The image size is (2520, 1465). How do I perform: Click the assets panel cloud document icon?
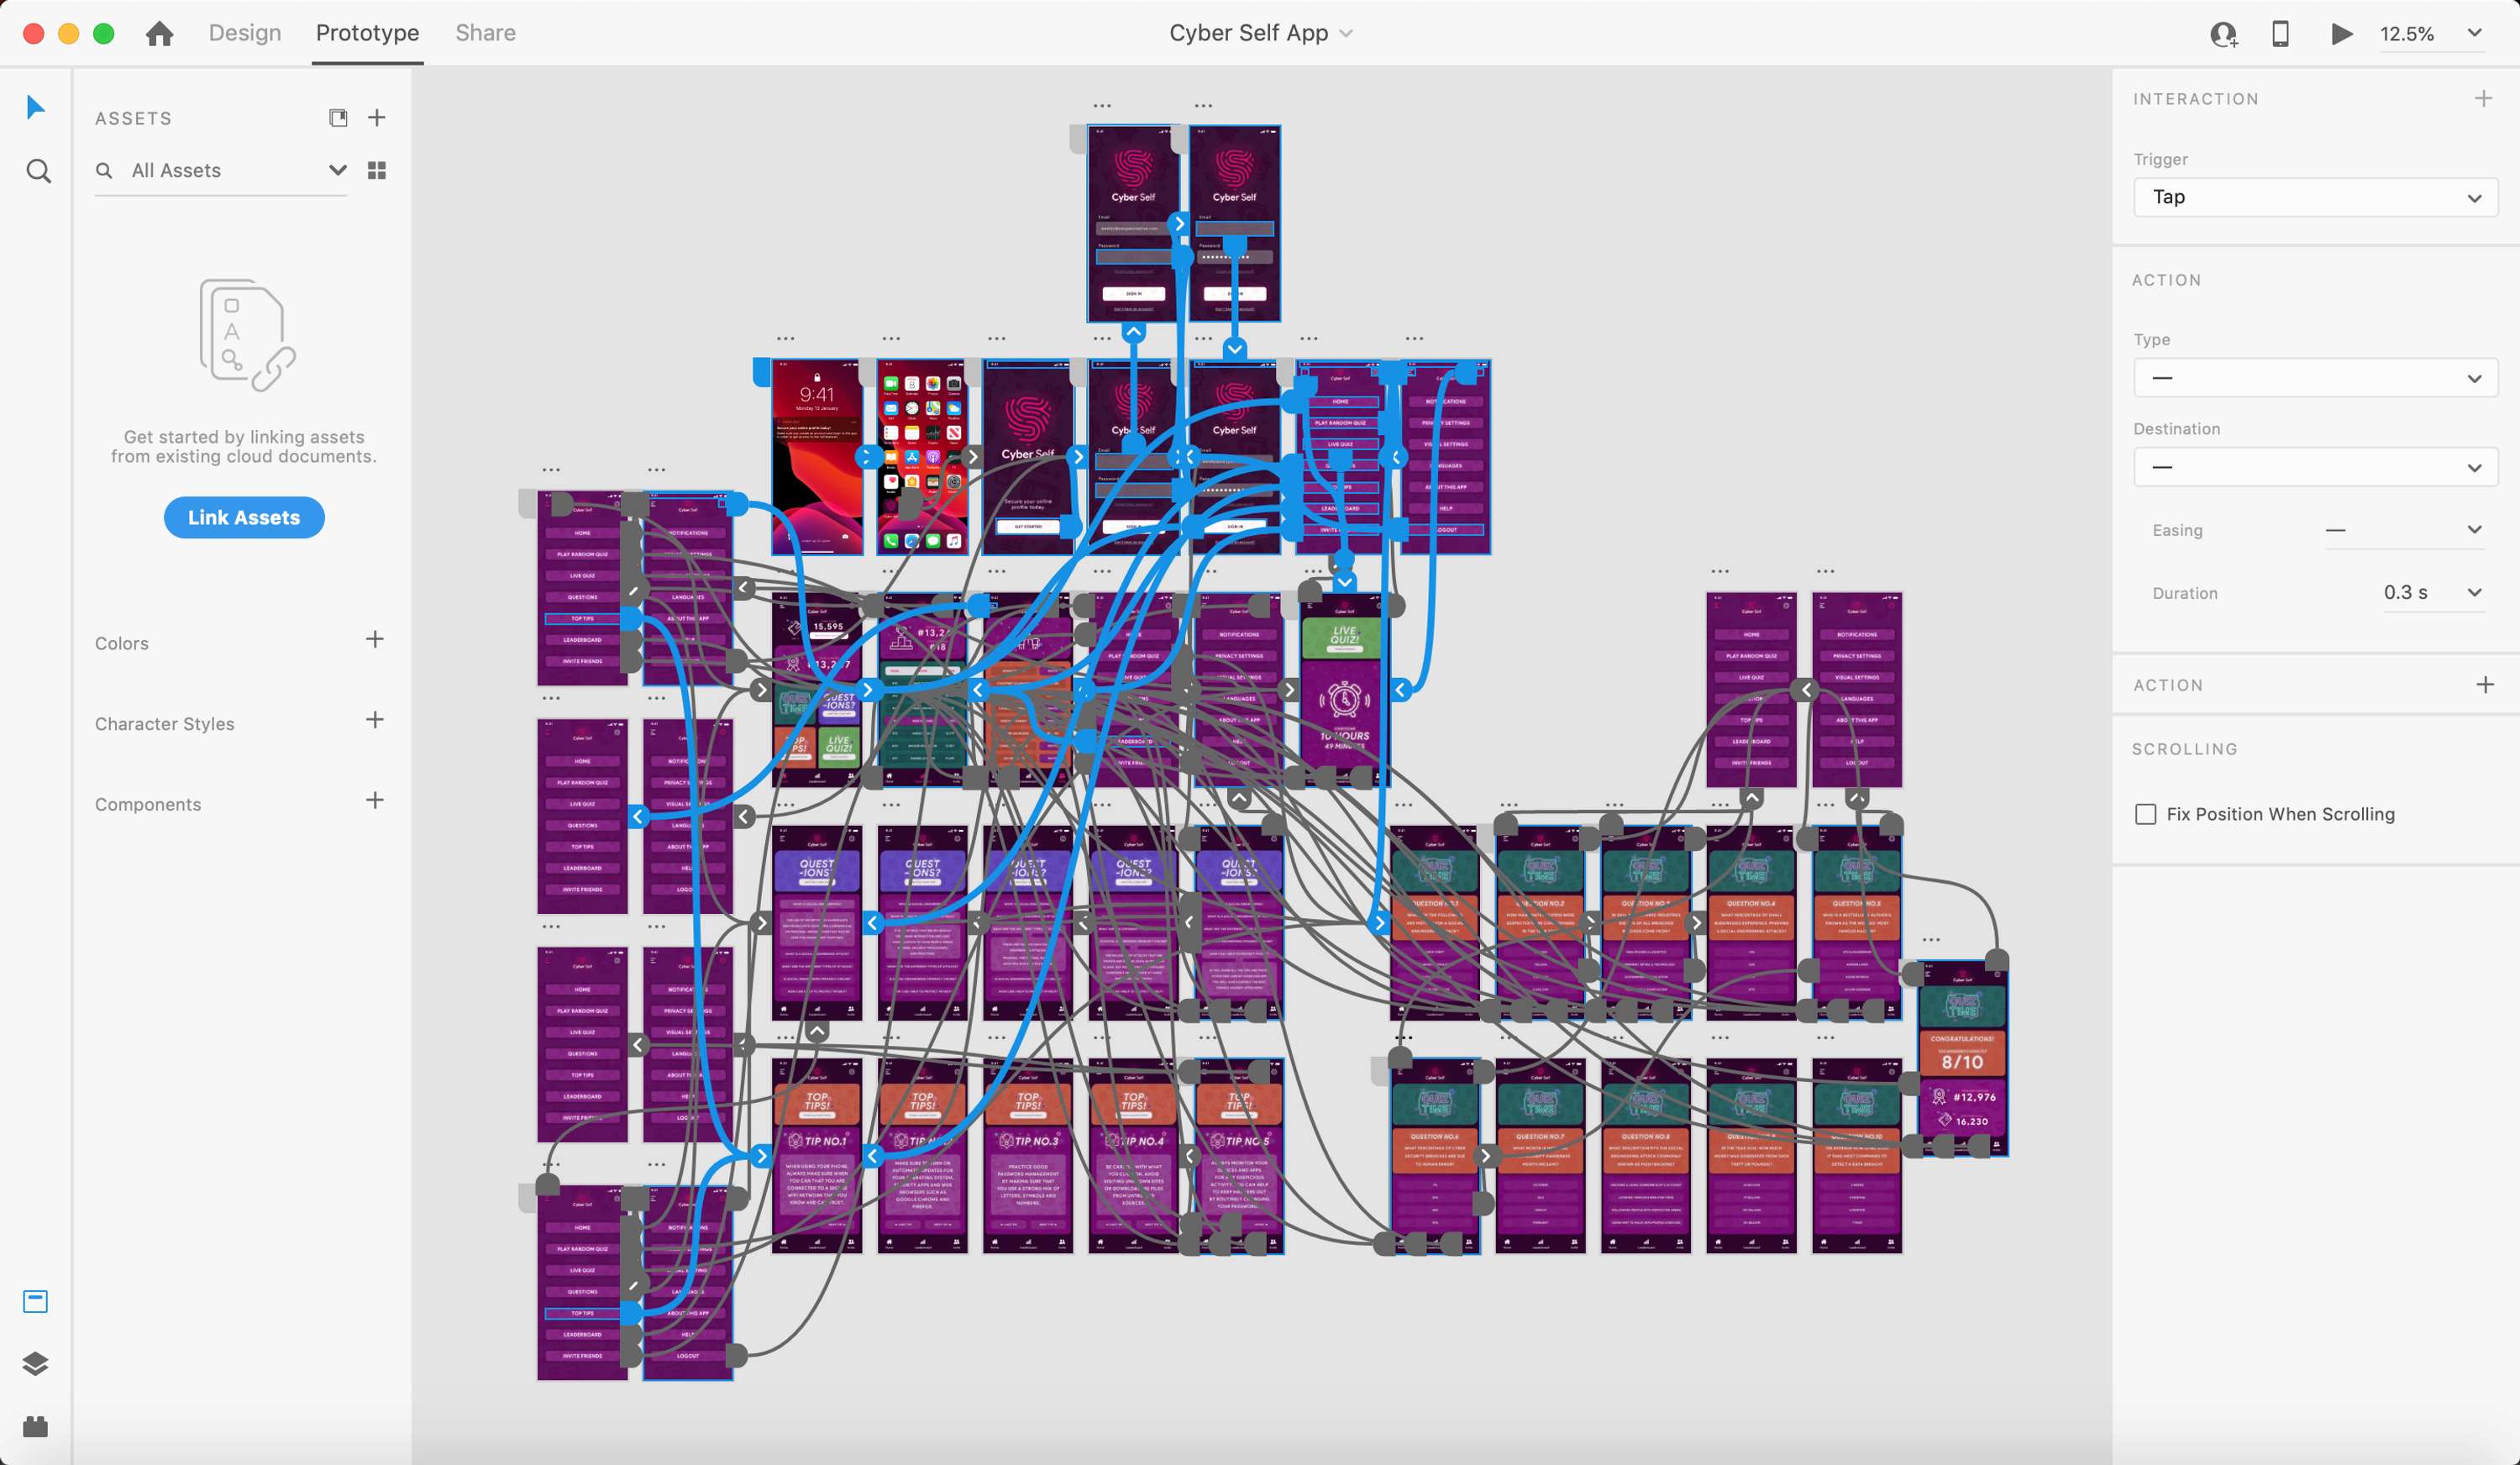tap(338, 118)
